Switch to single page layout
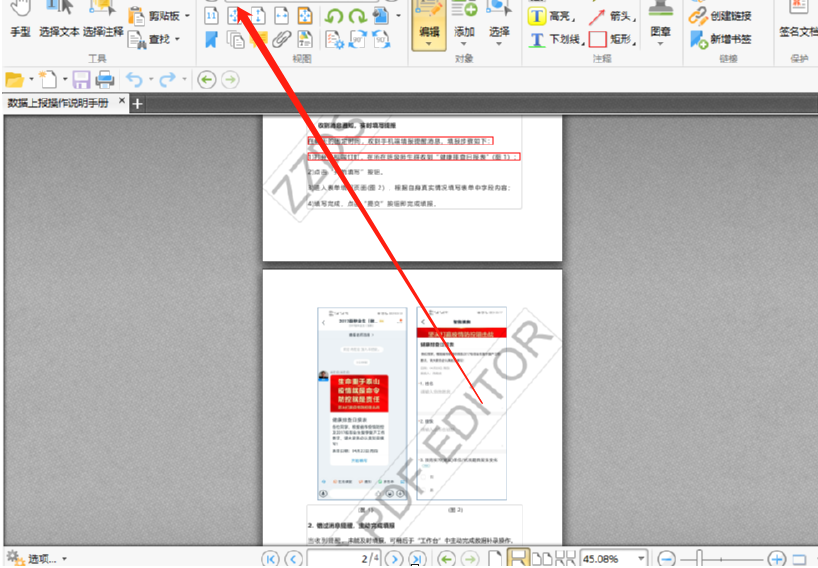The height and width of the screenshot is (568, 818). [x=495, y=559]
